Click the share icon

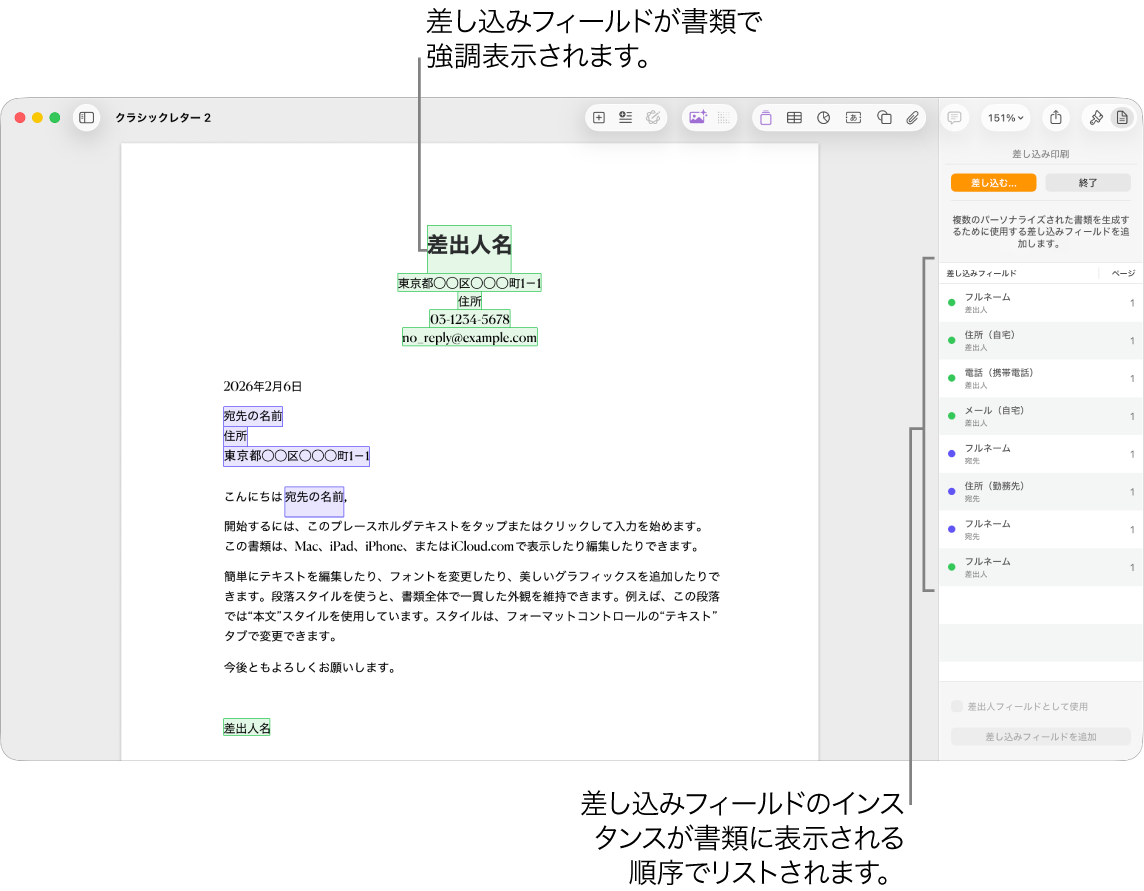tap(1056, 117)
